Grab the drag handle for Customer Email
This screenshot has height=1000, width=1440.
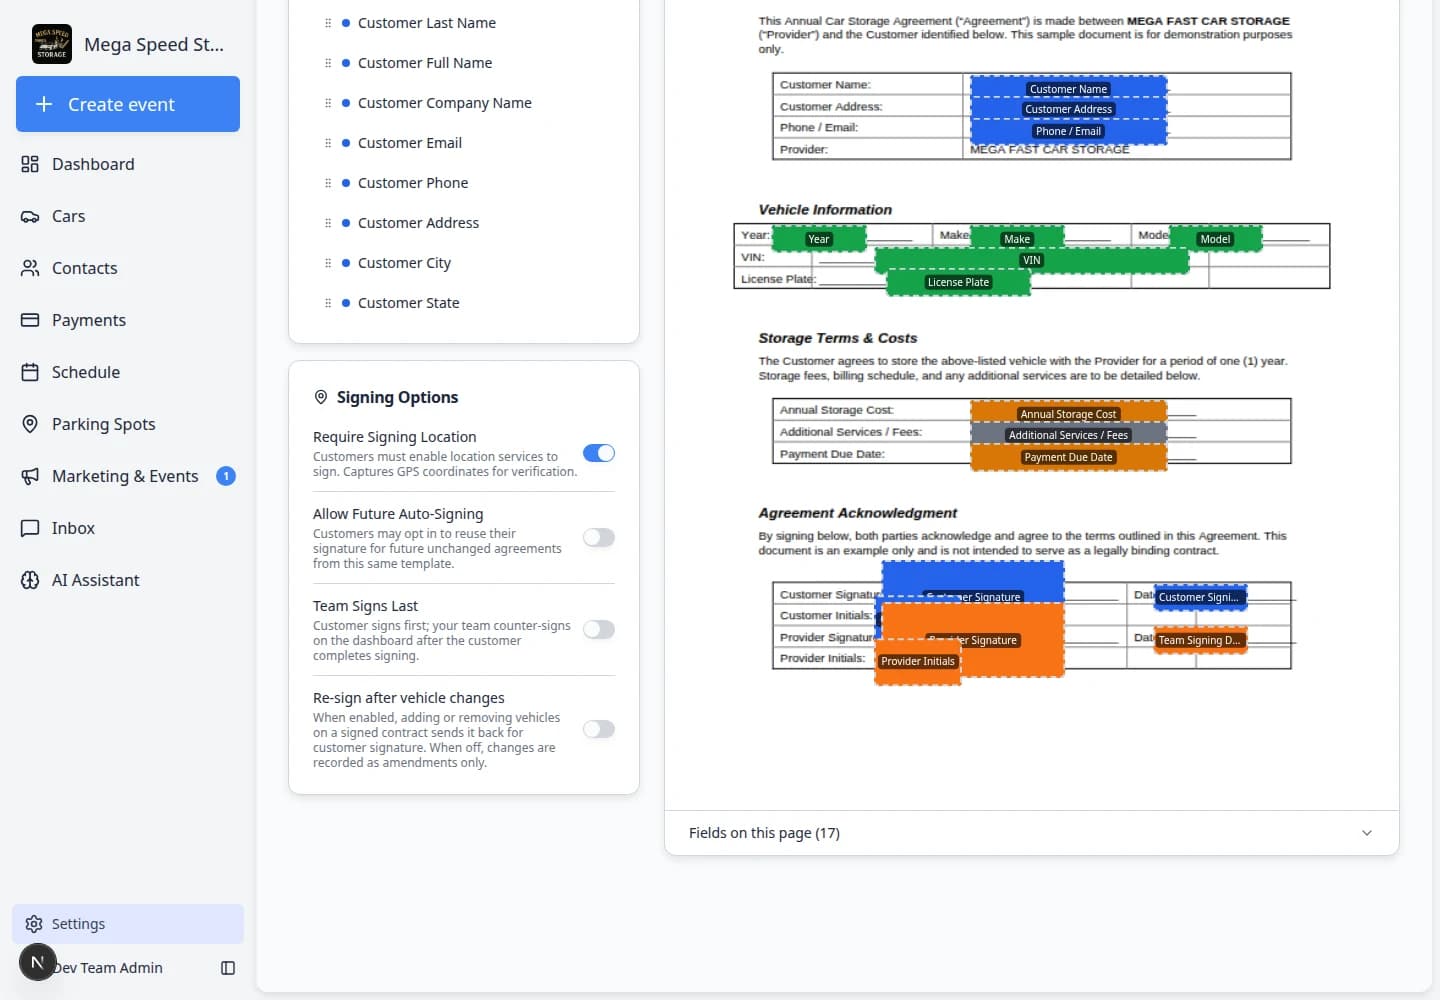[x=328, y=143]
